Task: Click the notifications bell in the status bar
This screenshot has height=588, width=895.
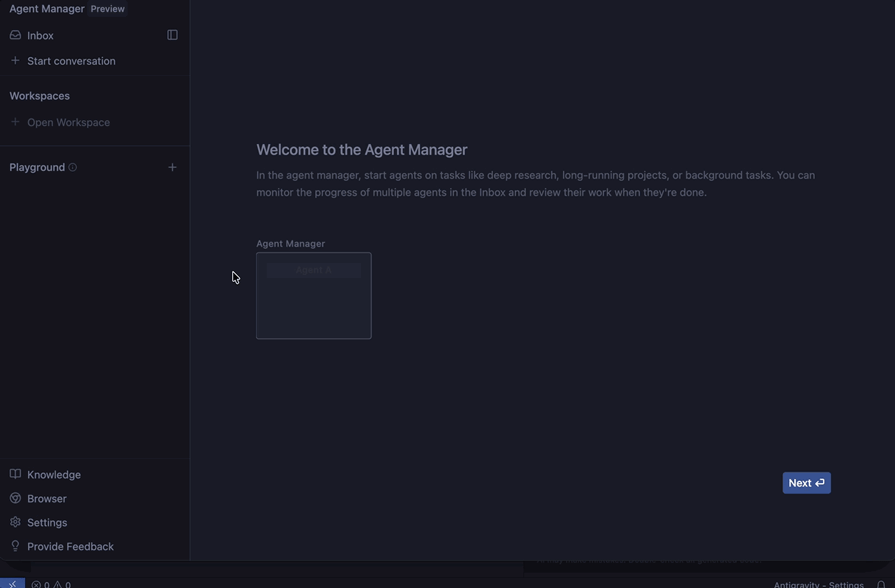Action: pos(880,584)
